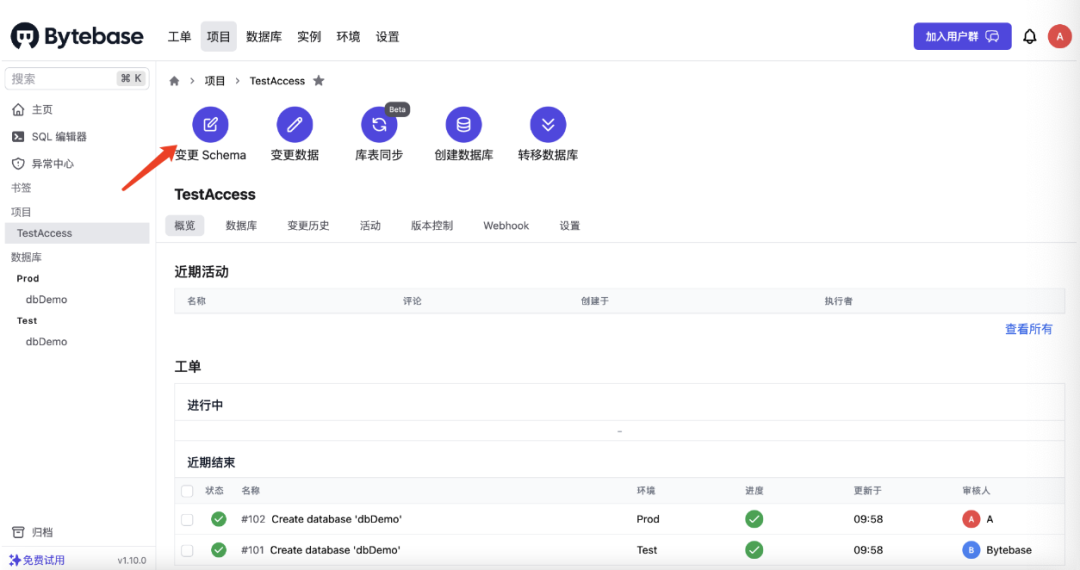Open the 转移数据库 icon

coord(548,125)
